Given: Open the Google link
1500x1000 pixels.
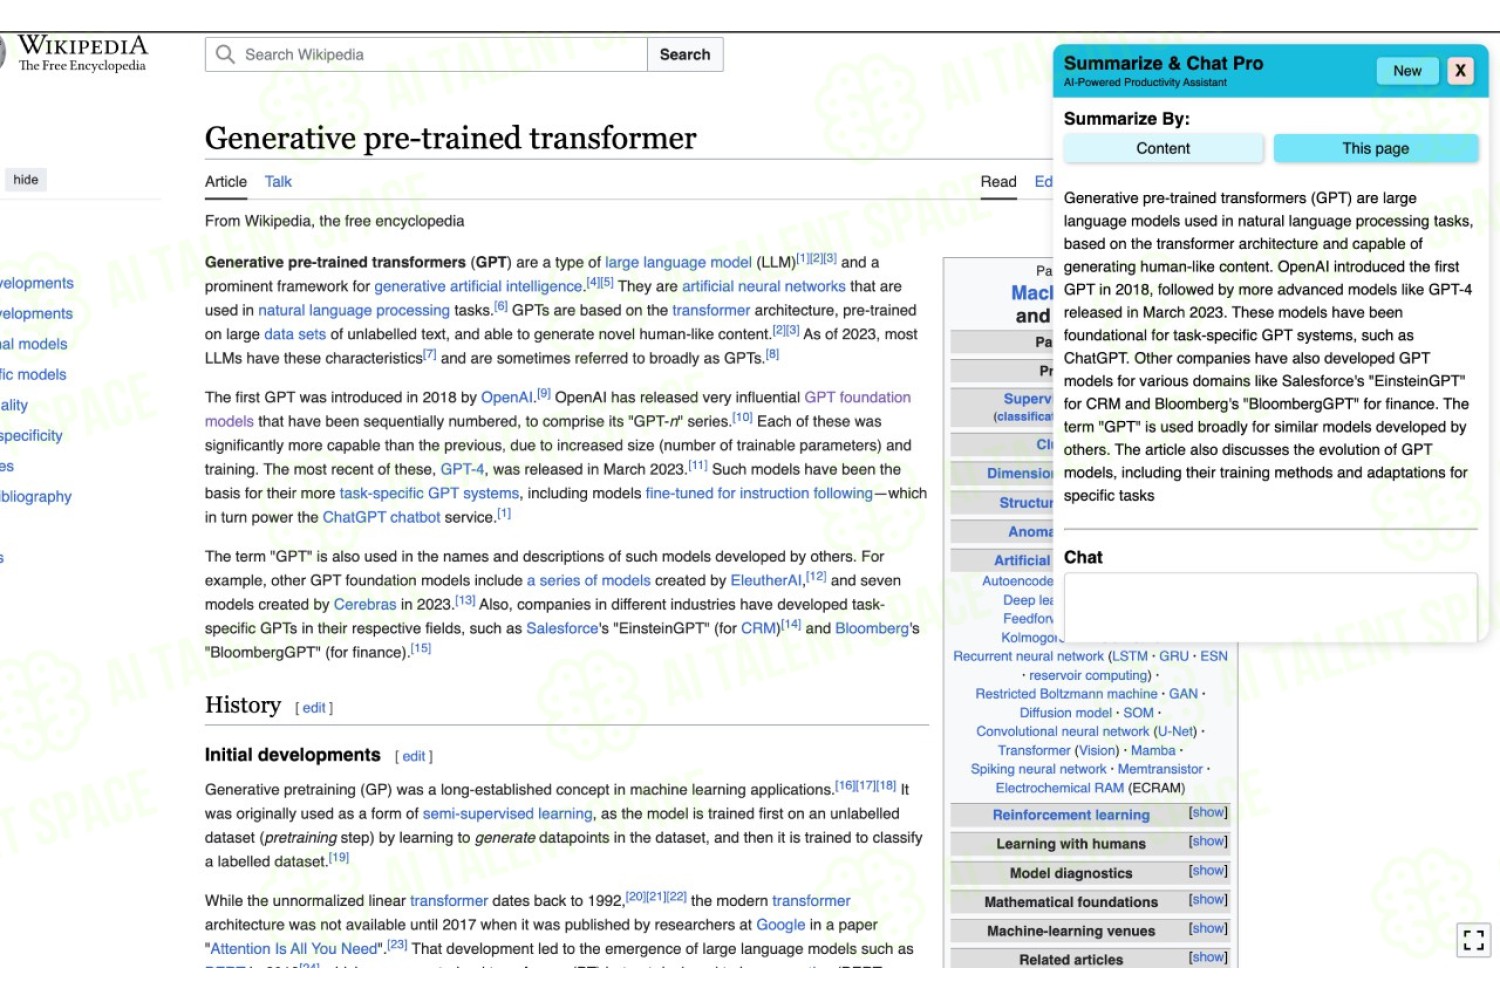Looking at the screenshot, I should [x=780, y=924].
